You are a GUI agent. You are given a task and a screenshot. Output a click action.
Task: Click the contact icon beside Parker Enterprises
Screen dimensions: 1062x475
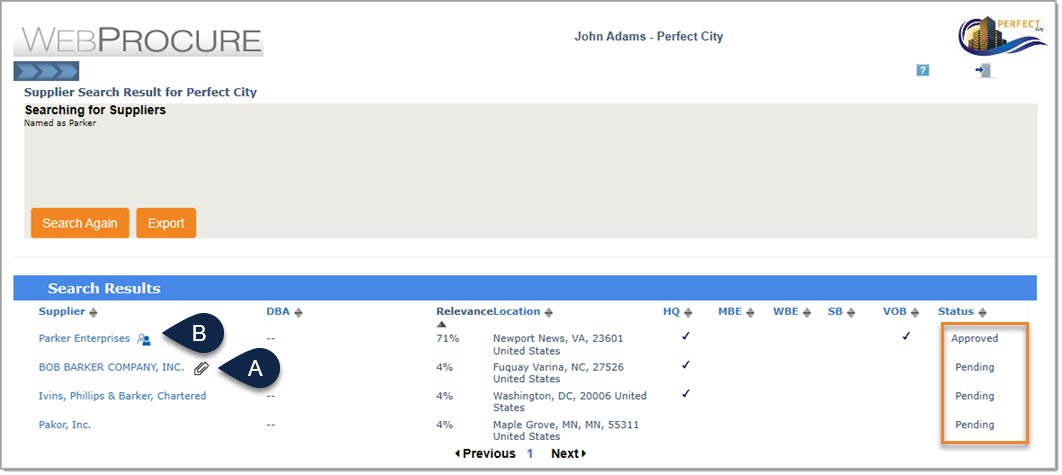pyautogui.click(x=144, y=340)
